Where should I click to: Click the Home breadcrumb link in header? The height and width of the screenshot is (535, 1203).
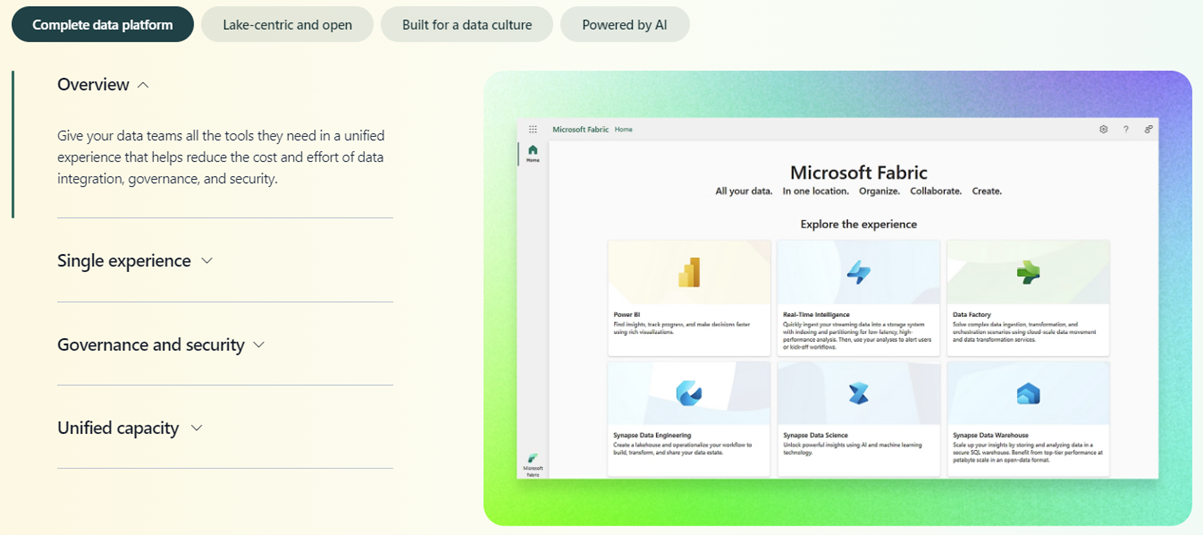623,129
